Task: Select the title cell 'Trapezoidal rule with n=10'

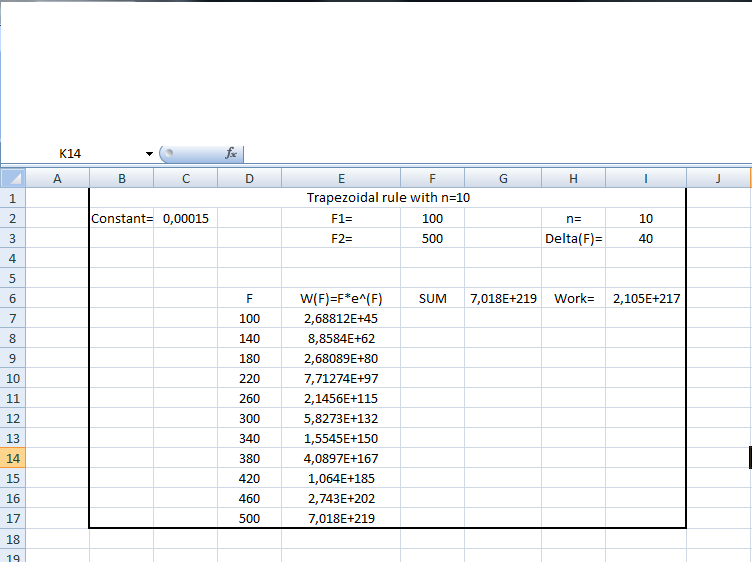Action: (x=387, y=198)
